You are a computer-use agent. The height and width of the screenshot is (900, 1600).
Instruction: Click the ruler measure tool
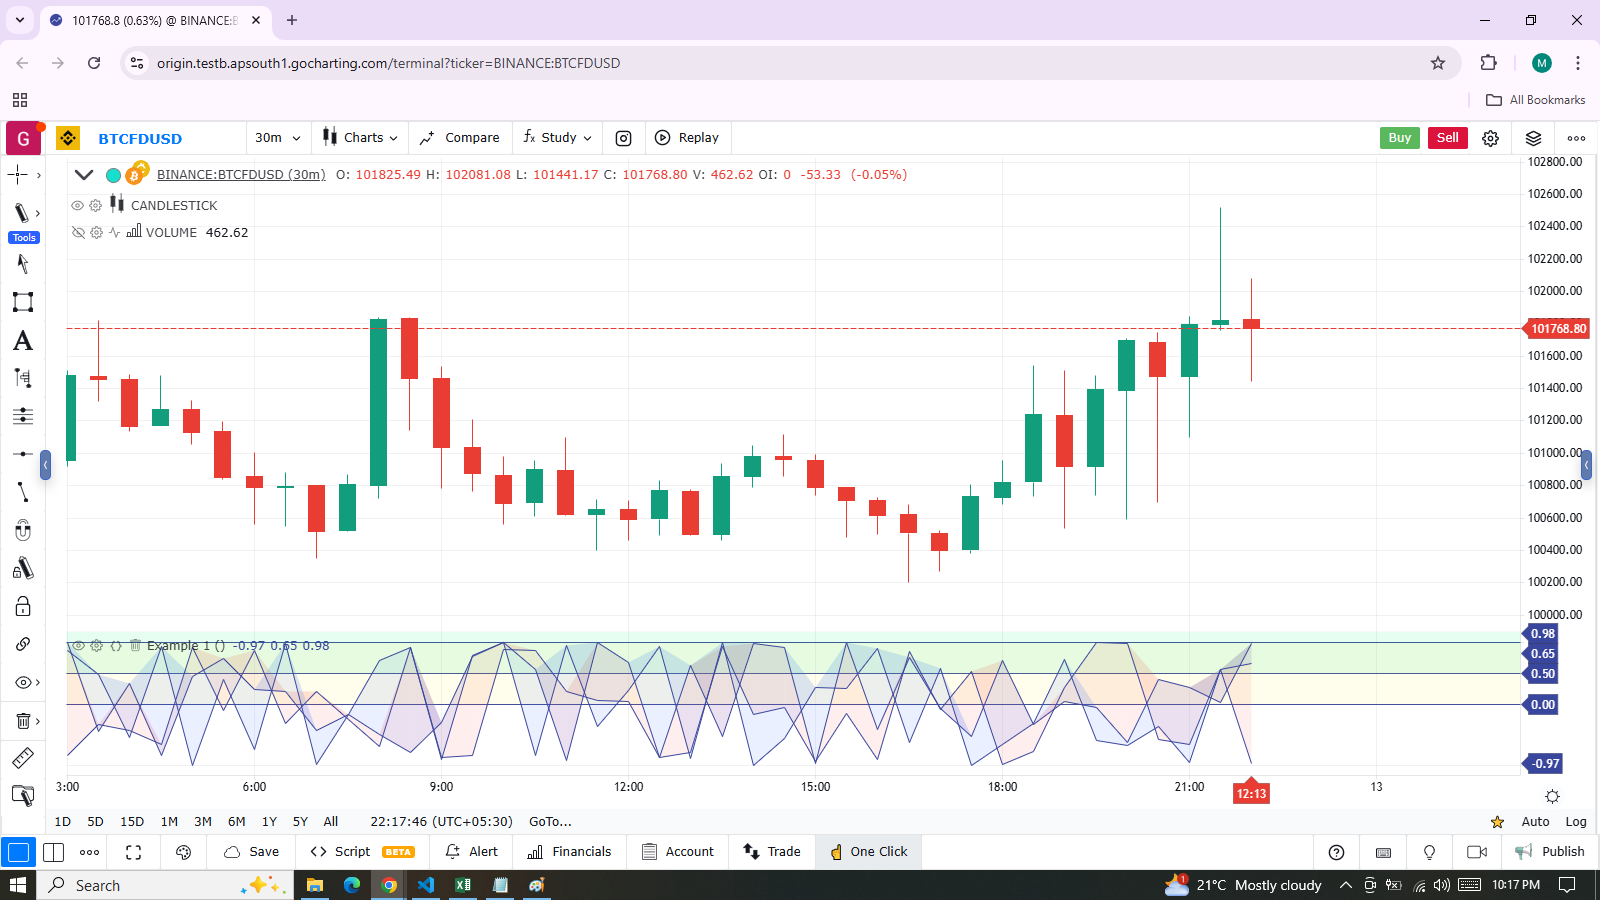point(22,758)
